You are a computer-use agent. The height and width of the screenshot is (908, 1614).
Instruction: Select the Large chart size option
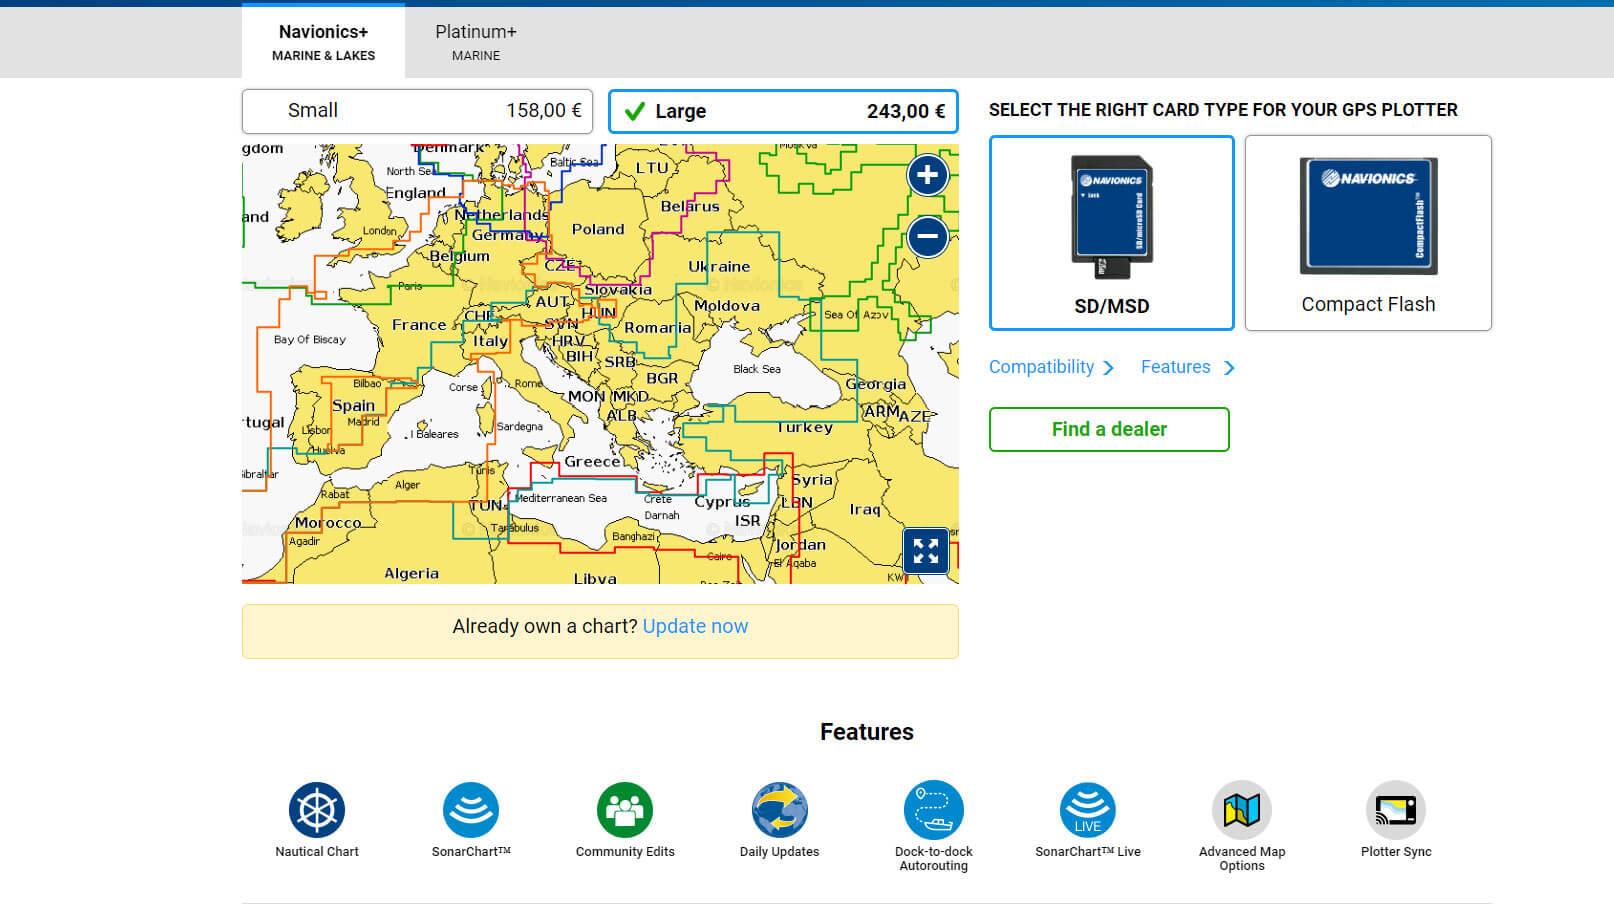pos(783,112)
